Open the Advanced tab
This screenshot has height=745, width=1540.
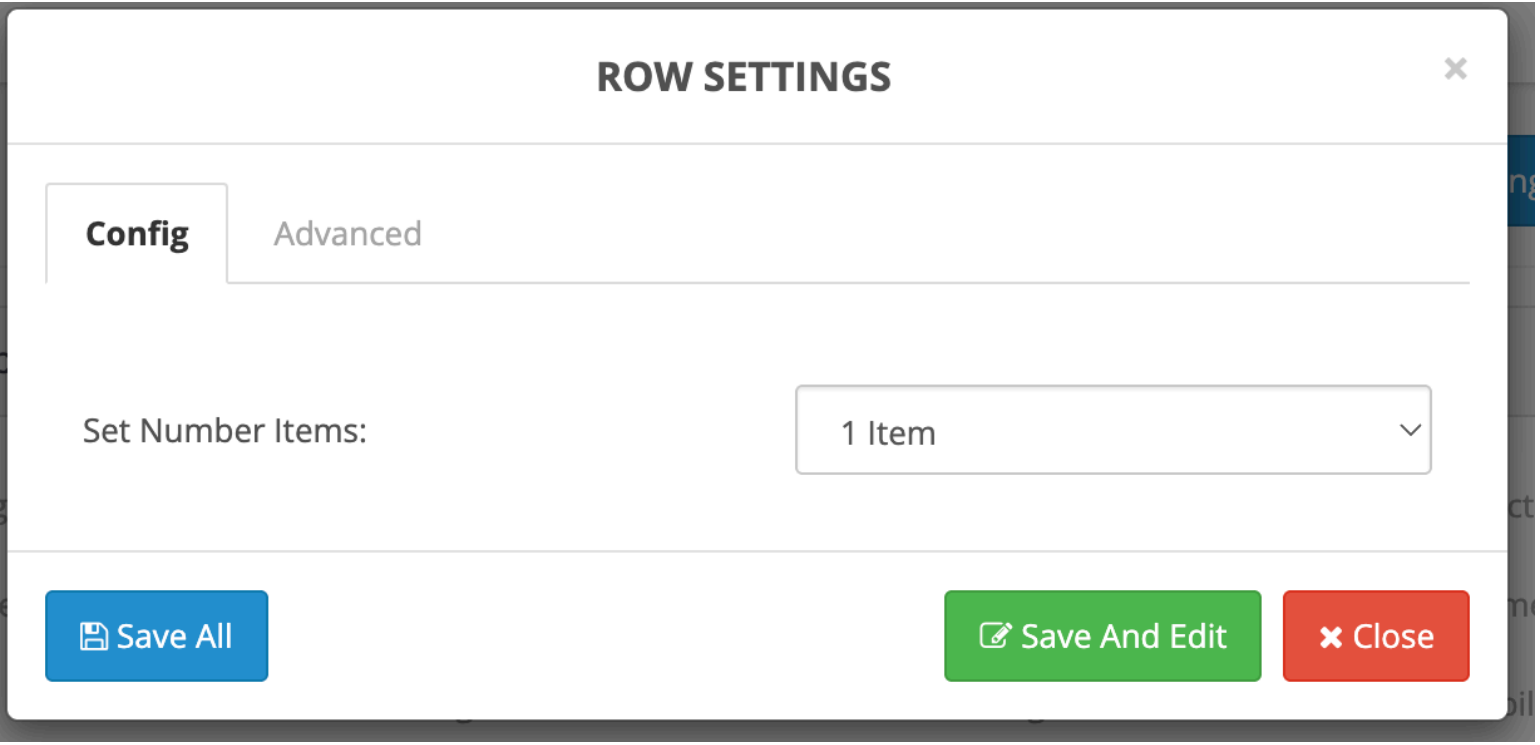click(x=348, y=234)
